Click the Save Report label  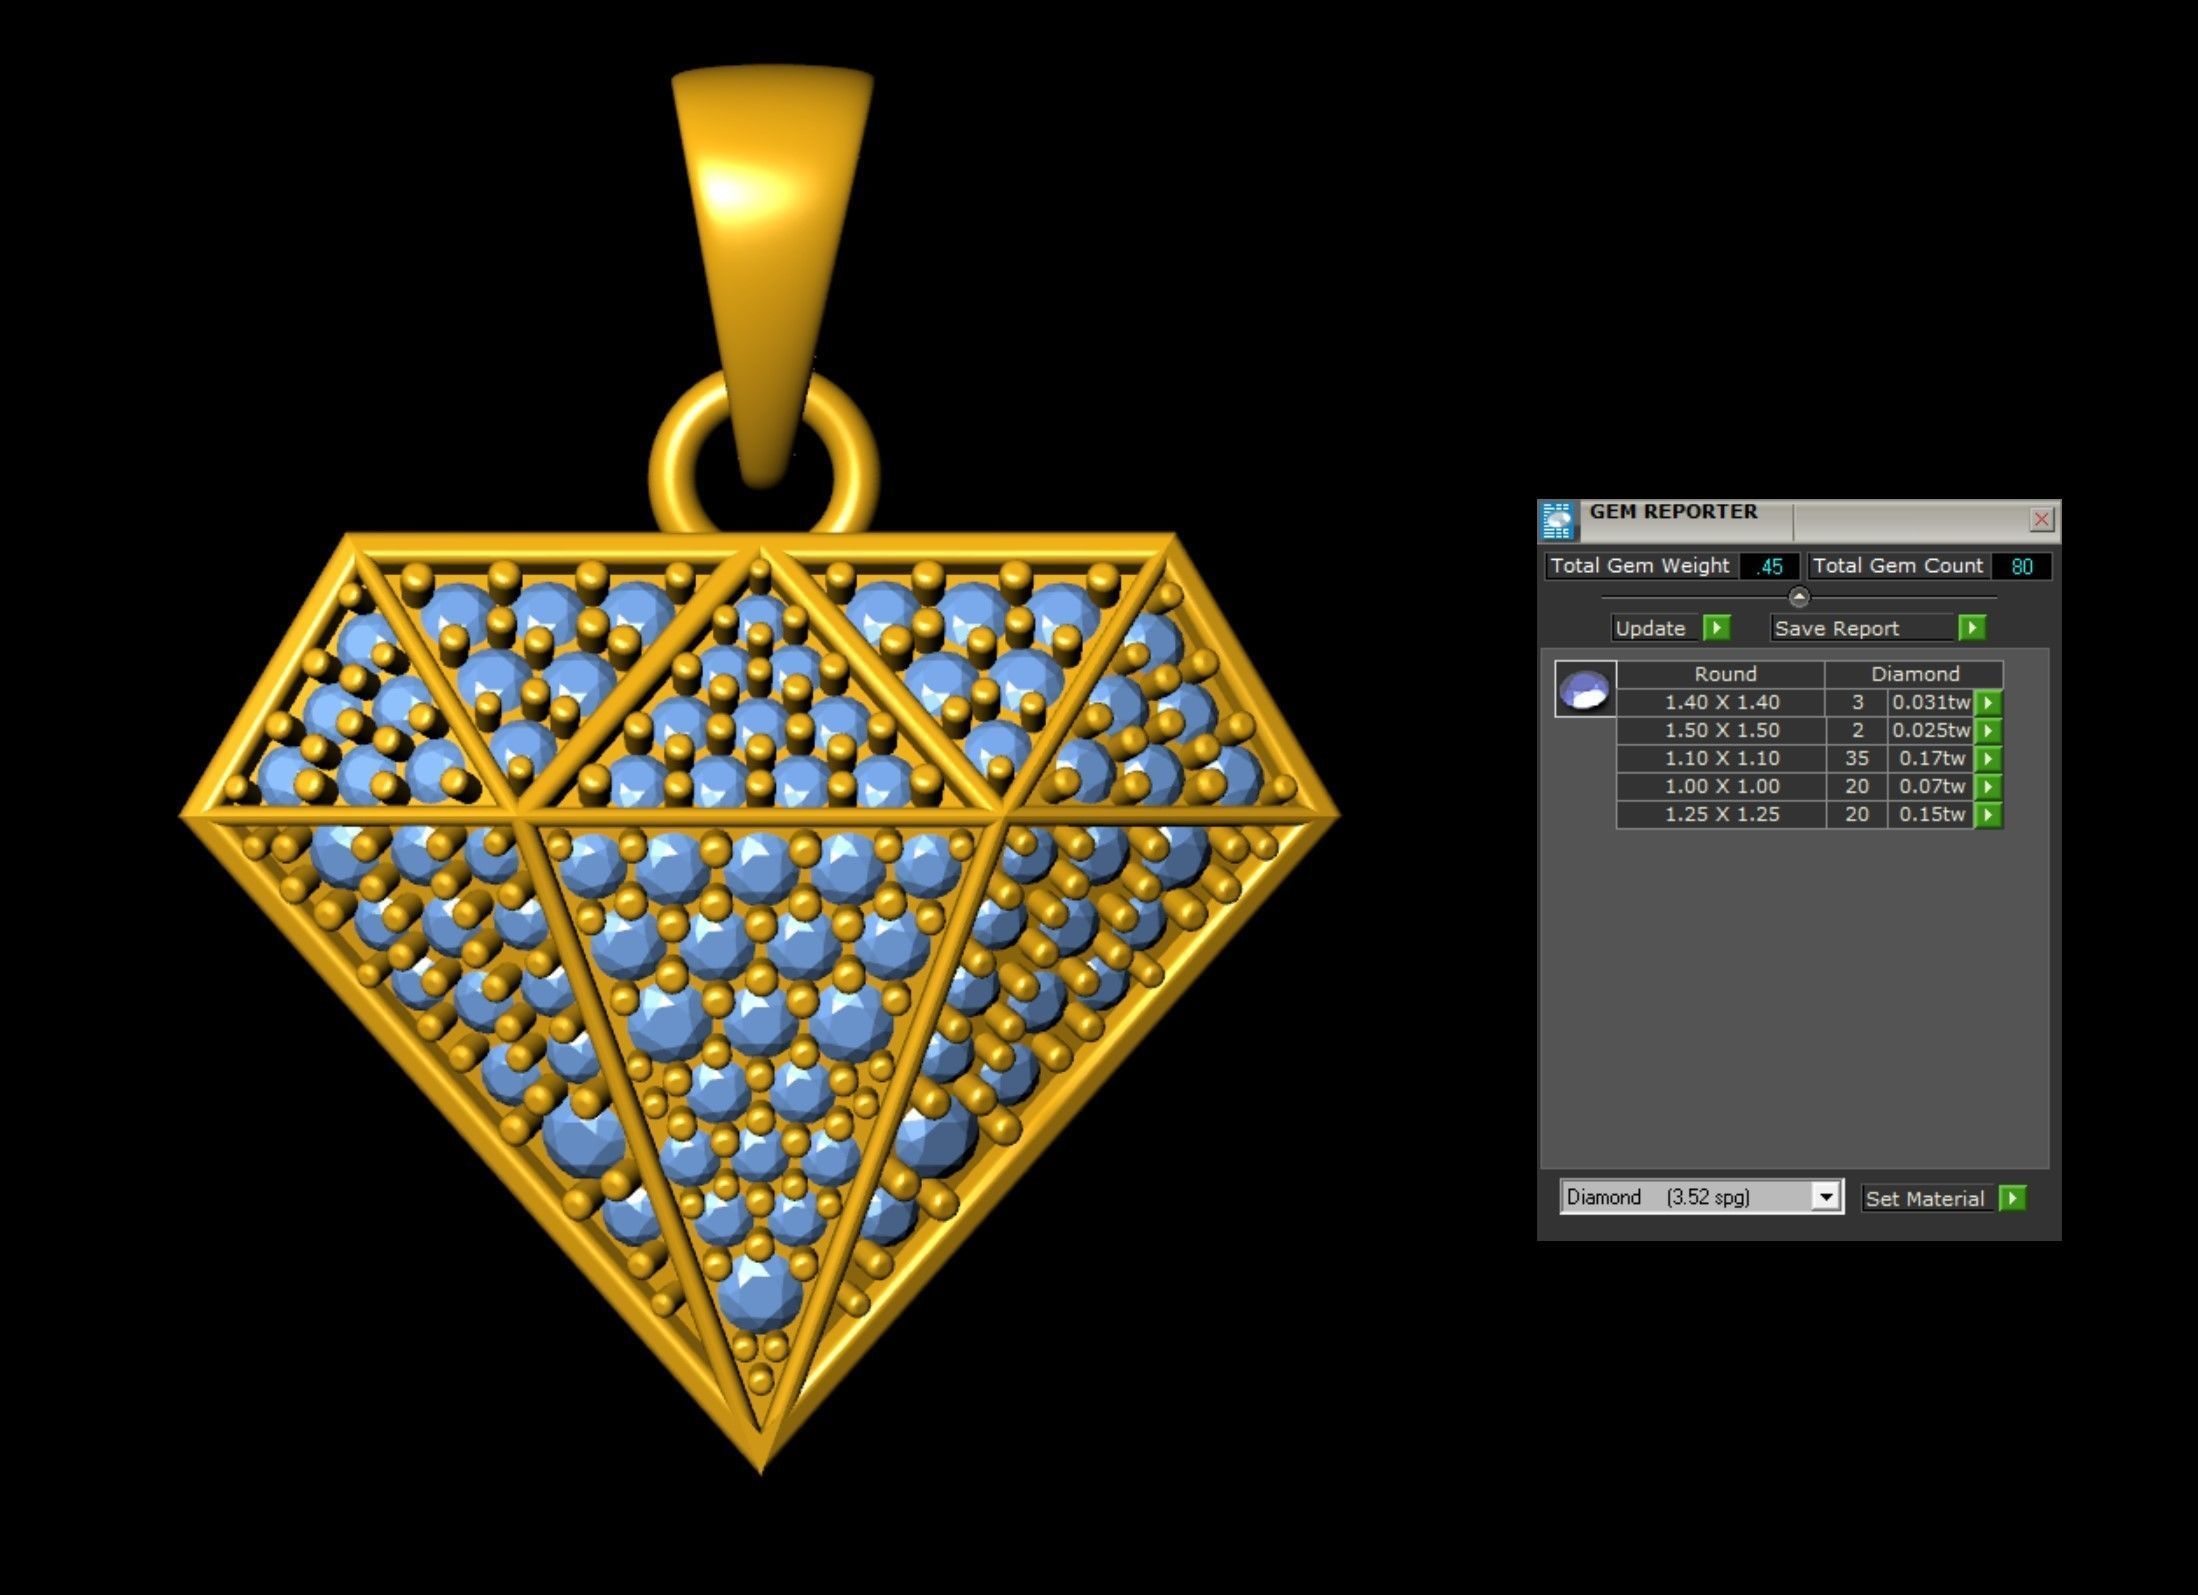tap(1861, 628)
